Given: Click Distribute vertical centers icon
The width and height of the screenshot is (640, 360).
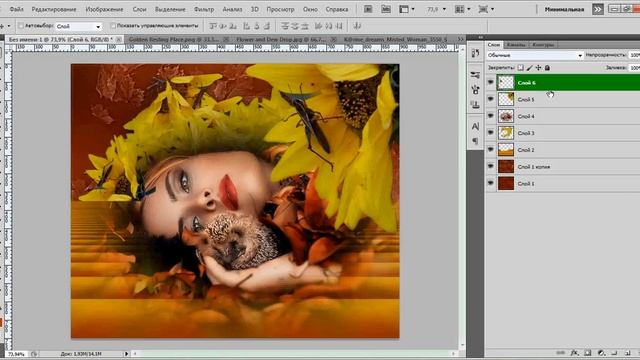Looking at the screenshot, I should point(295,26).
